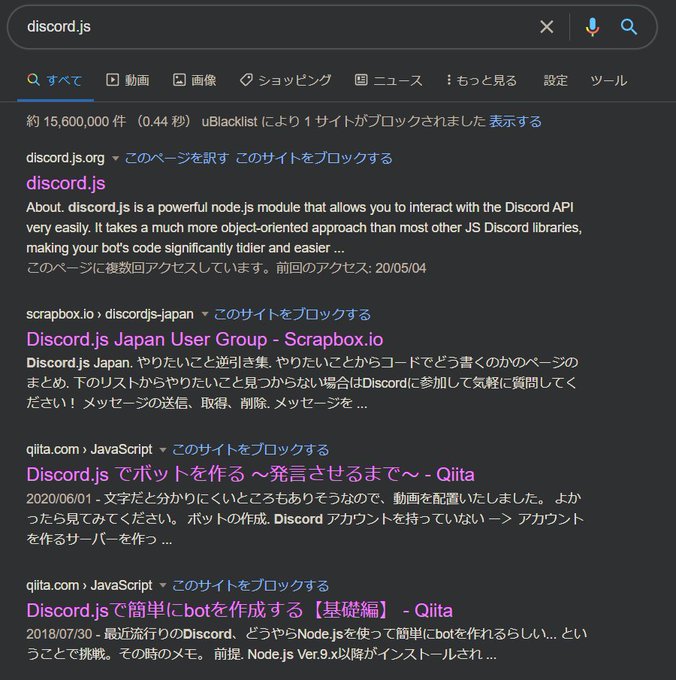Screen dimensions: 676x680
Task: Block discord.js.org with このサイトをブロックする
Action: pos(314,158)
